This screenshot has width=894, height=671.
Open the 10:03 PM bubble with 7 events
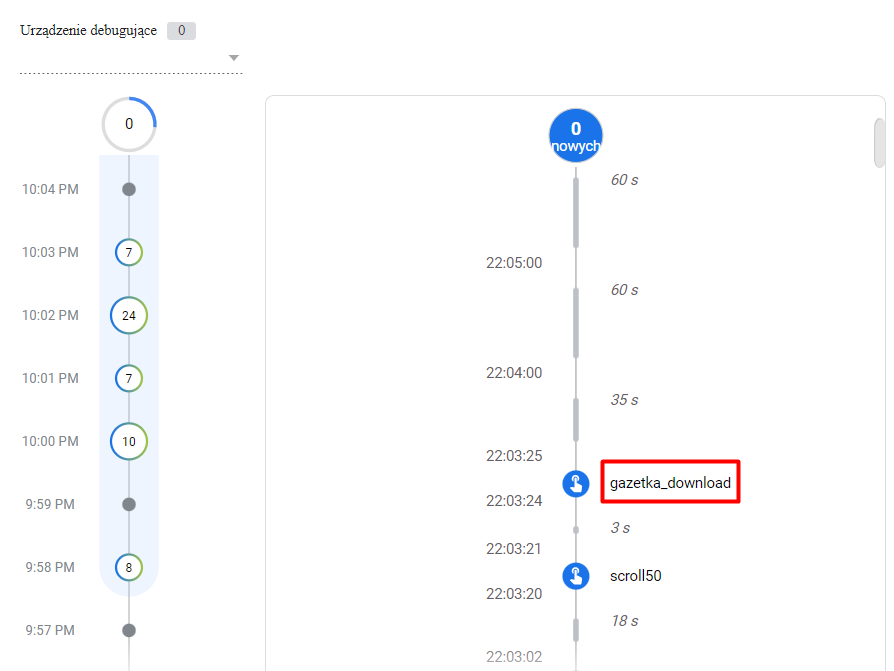pos(129,252)
